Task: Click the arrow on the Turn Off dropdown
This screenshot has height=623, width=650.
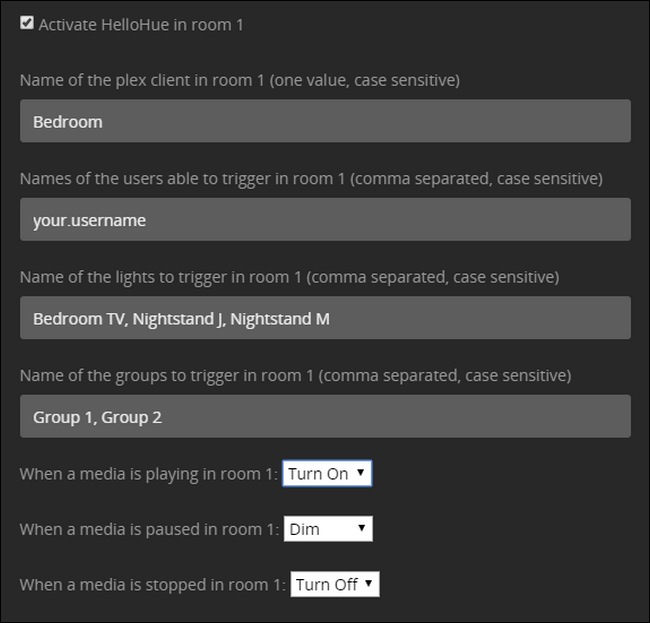Action: coord(368,583)
